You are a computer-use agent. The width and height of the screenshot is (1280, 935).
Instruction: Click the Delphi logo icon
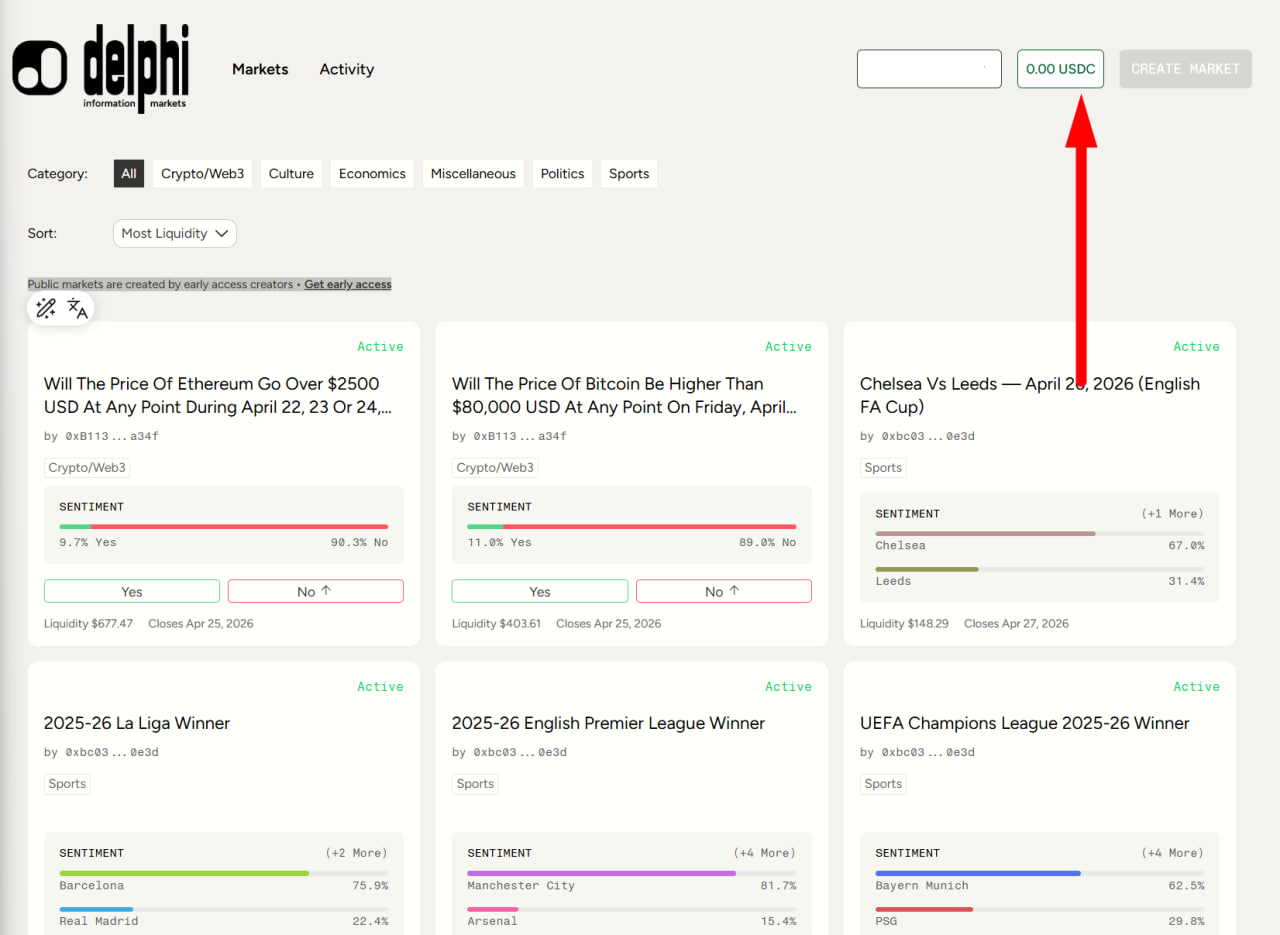coord(40,68)
